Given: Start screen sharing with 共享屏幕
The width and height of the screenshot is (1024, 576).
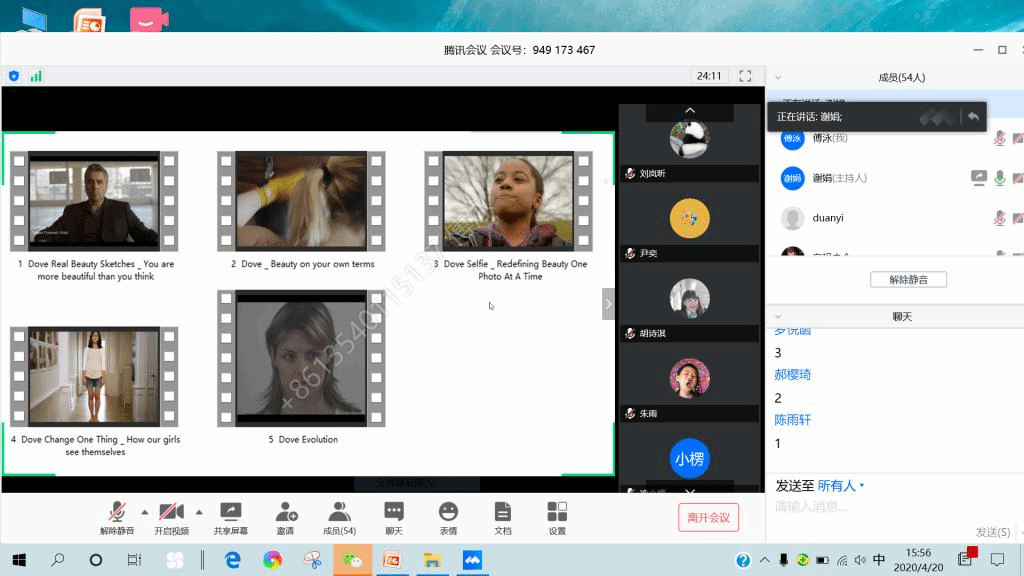Looking at the screenshot, I should (231, 518).
